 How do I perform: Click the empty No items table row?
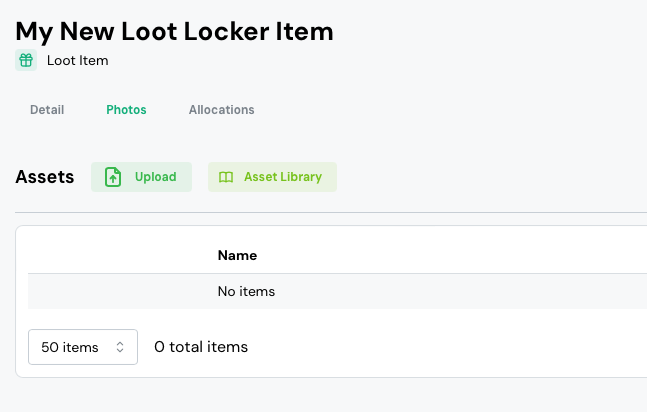[x=246, y=292]
